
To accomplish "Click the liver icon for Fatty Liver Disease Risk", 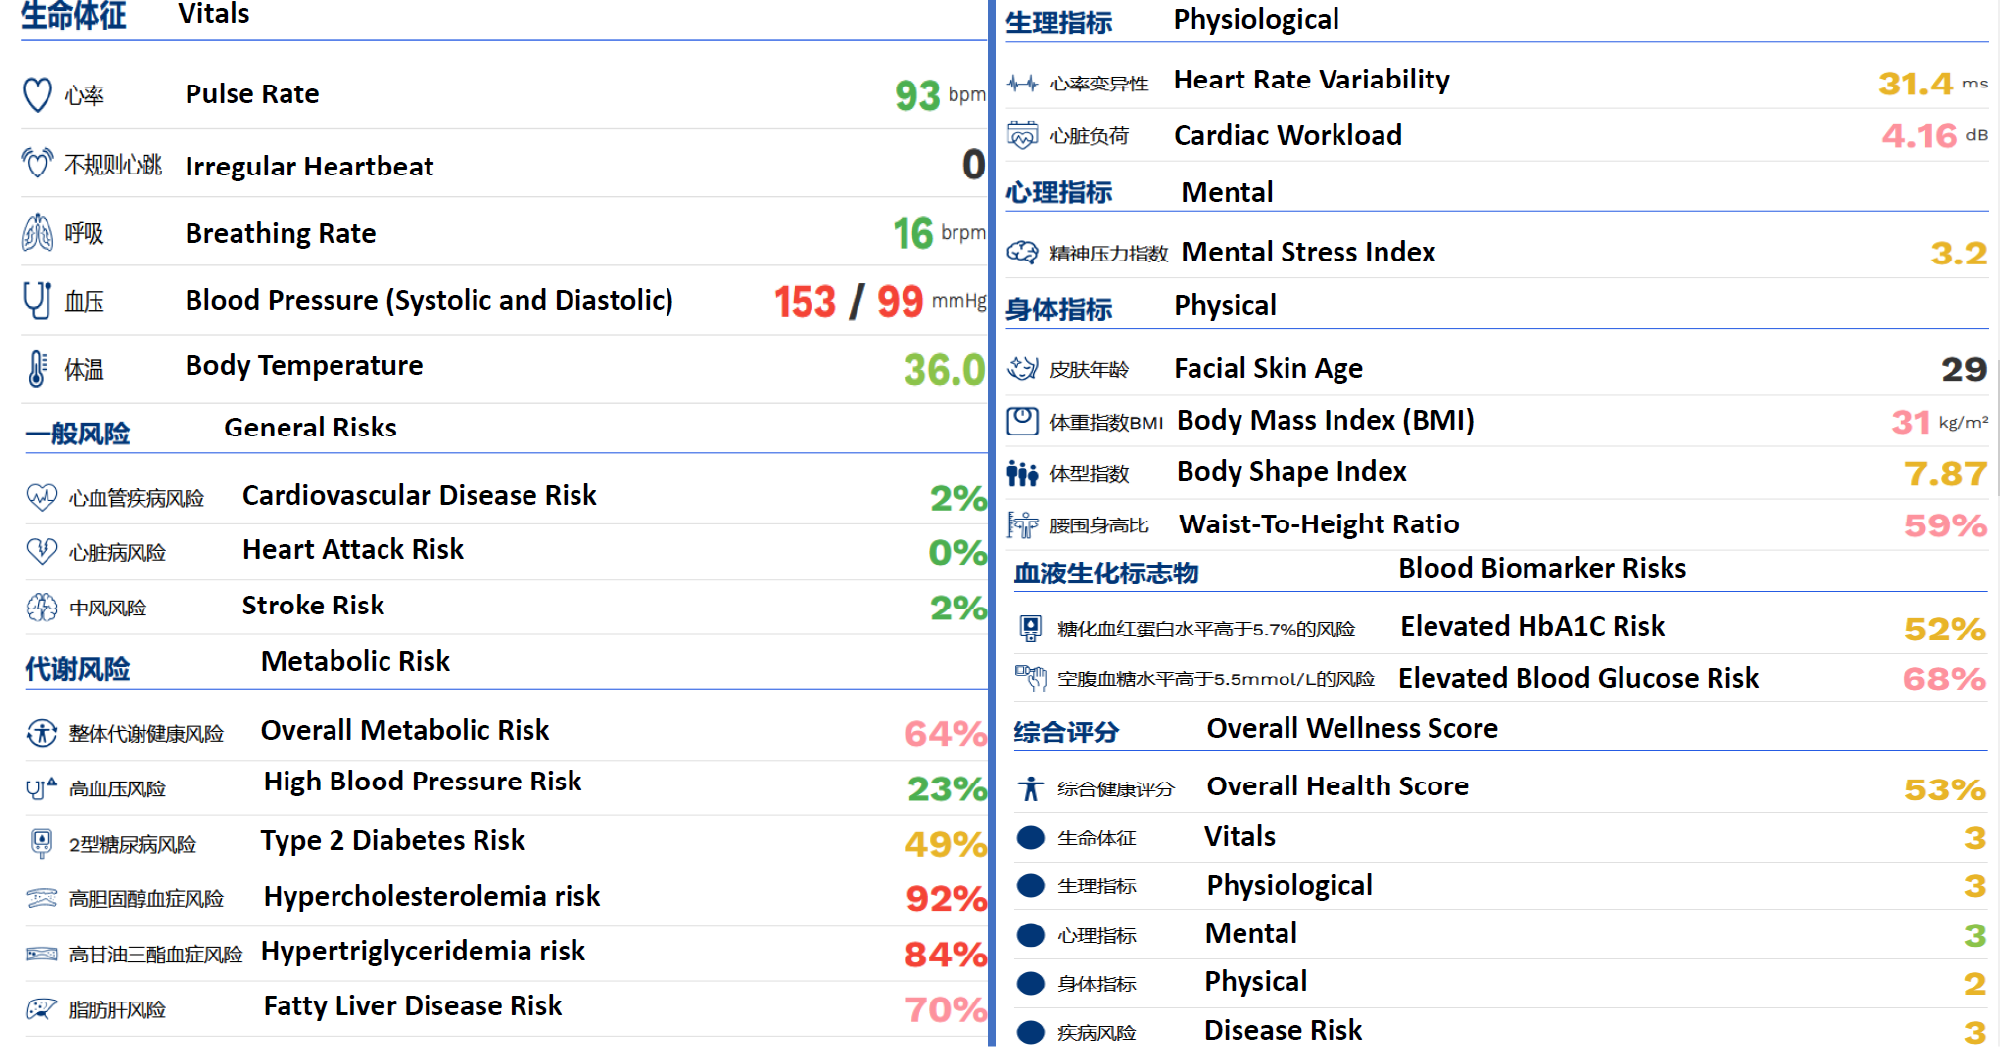I will click(x=41, y=1009).
